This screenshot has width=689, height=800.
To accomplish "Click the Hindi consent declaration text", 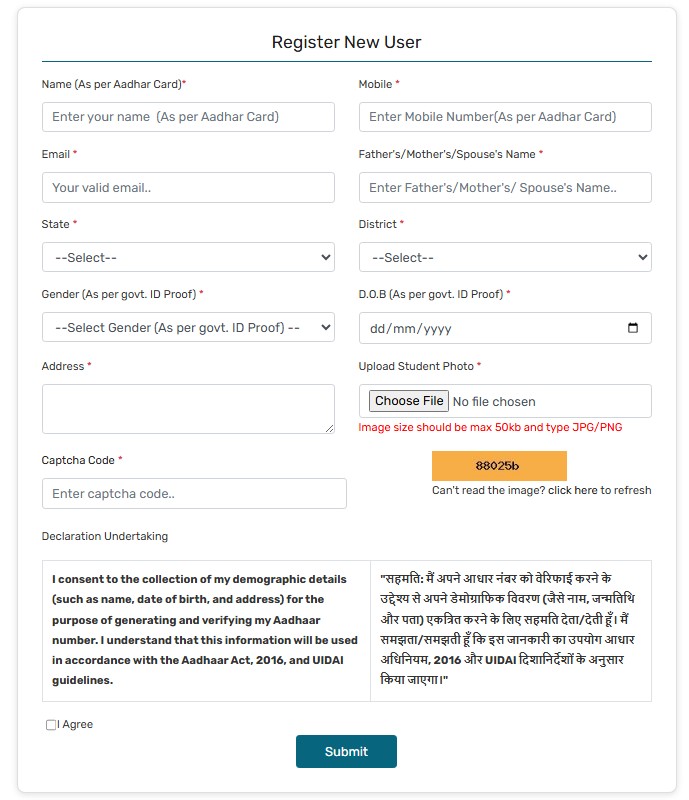I will coord(510,630).
